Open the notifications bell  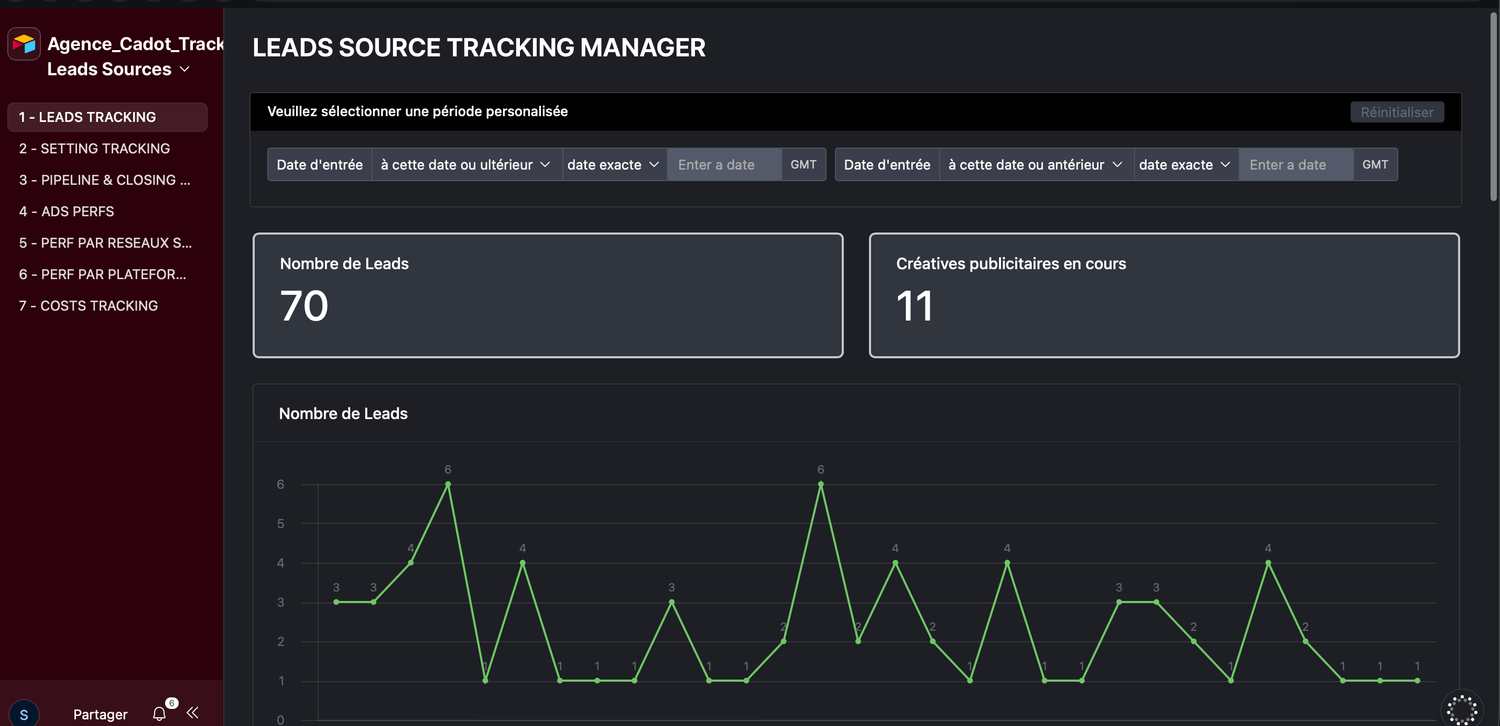(x=159, y=713)
